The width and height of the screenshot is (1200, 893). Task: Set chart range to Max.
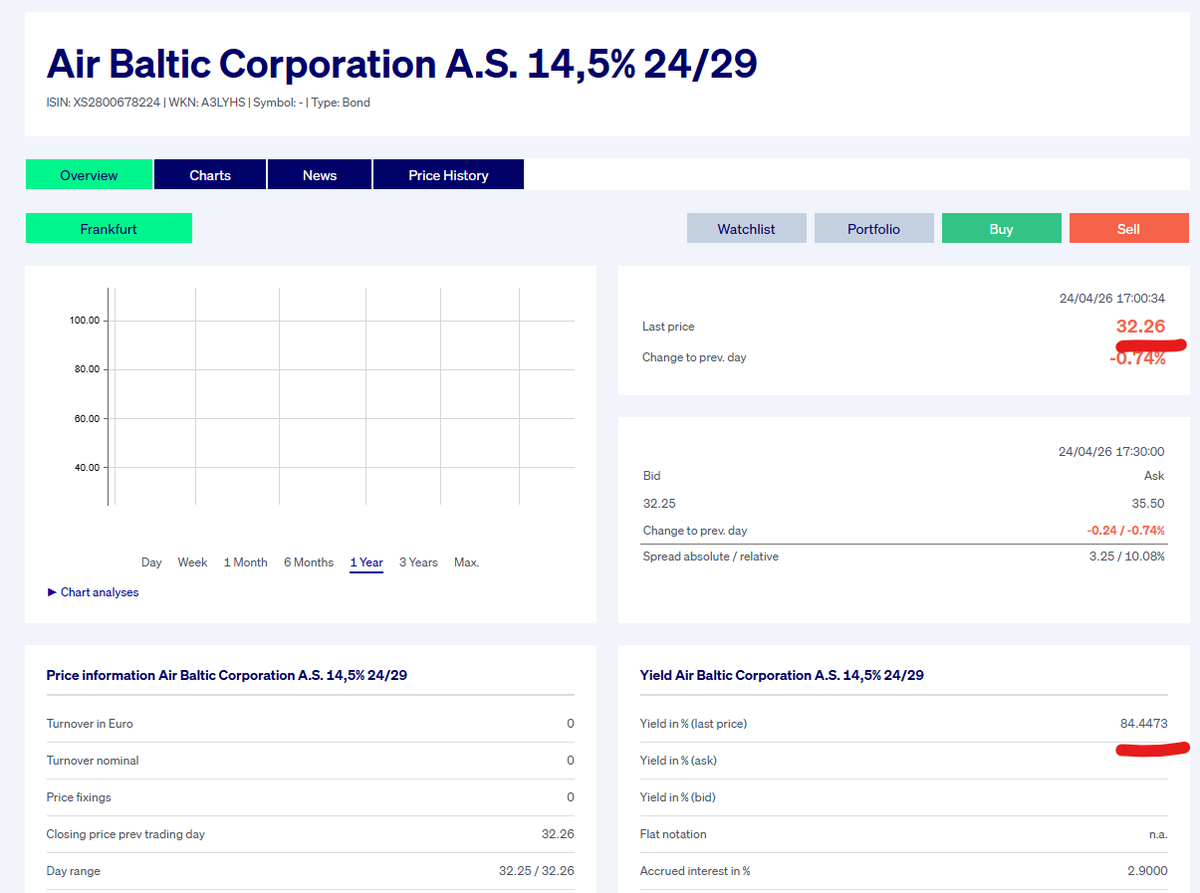(466, 563)
